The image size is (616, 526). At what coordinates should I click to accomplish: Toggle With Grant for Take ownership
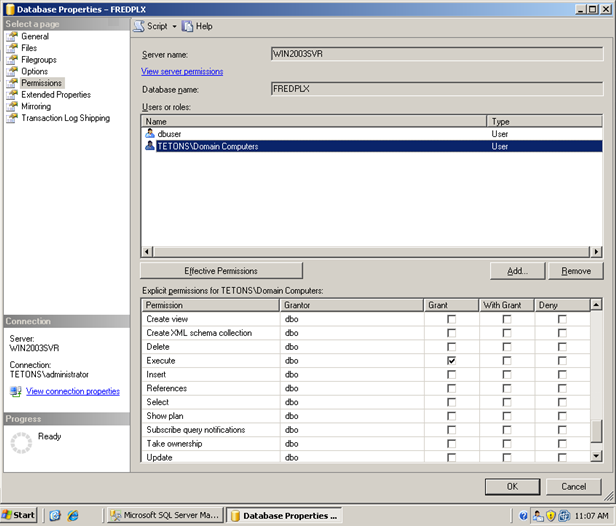click(507, 444)
